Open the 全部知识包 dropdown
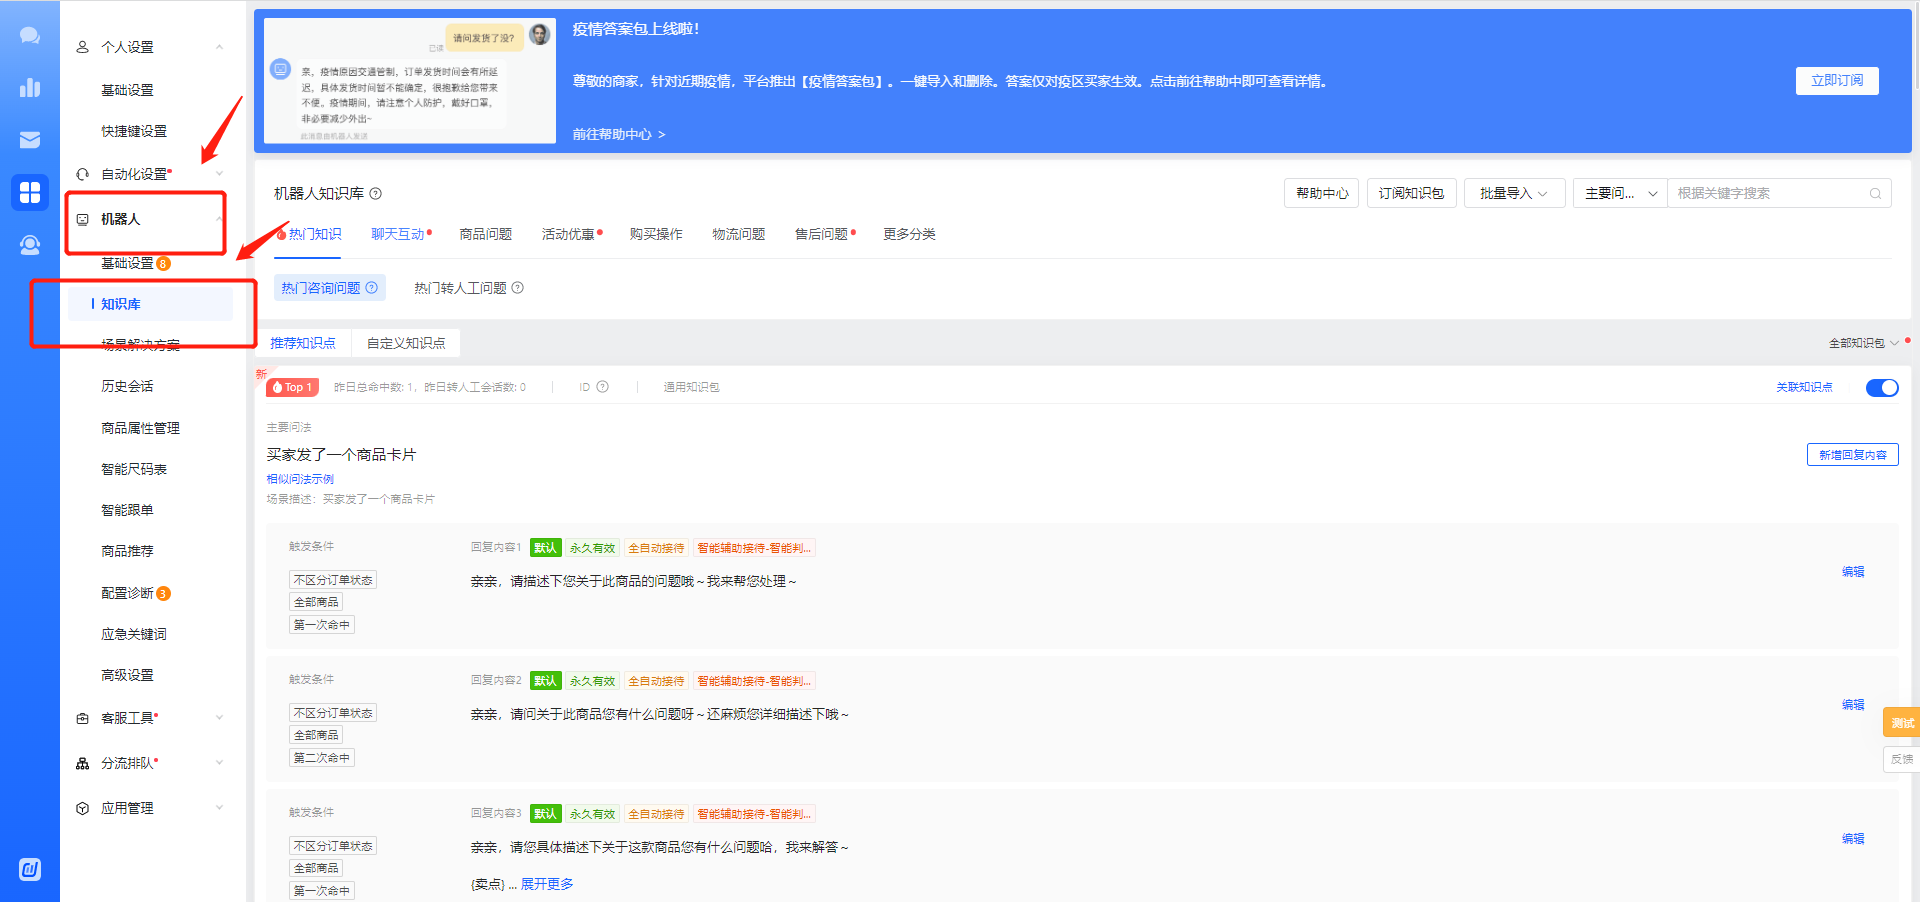 click(x=1863, y=343)
